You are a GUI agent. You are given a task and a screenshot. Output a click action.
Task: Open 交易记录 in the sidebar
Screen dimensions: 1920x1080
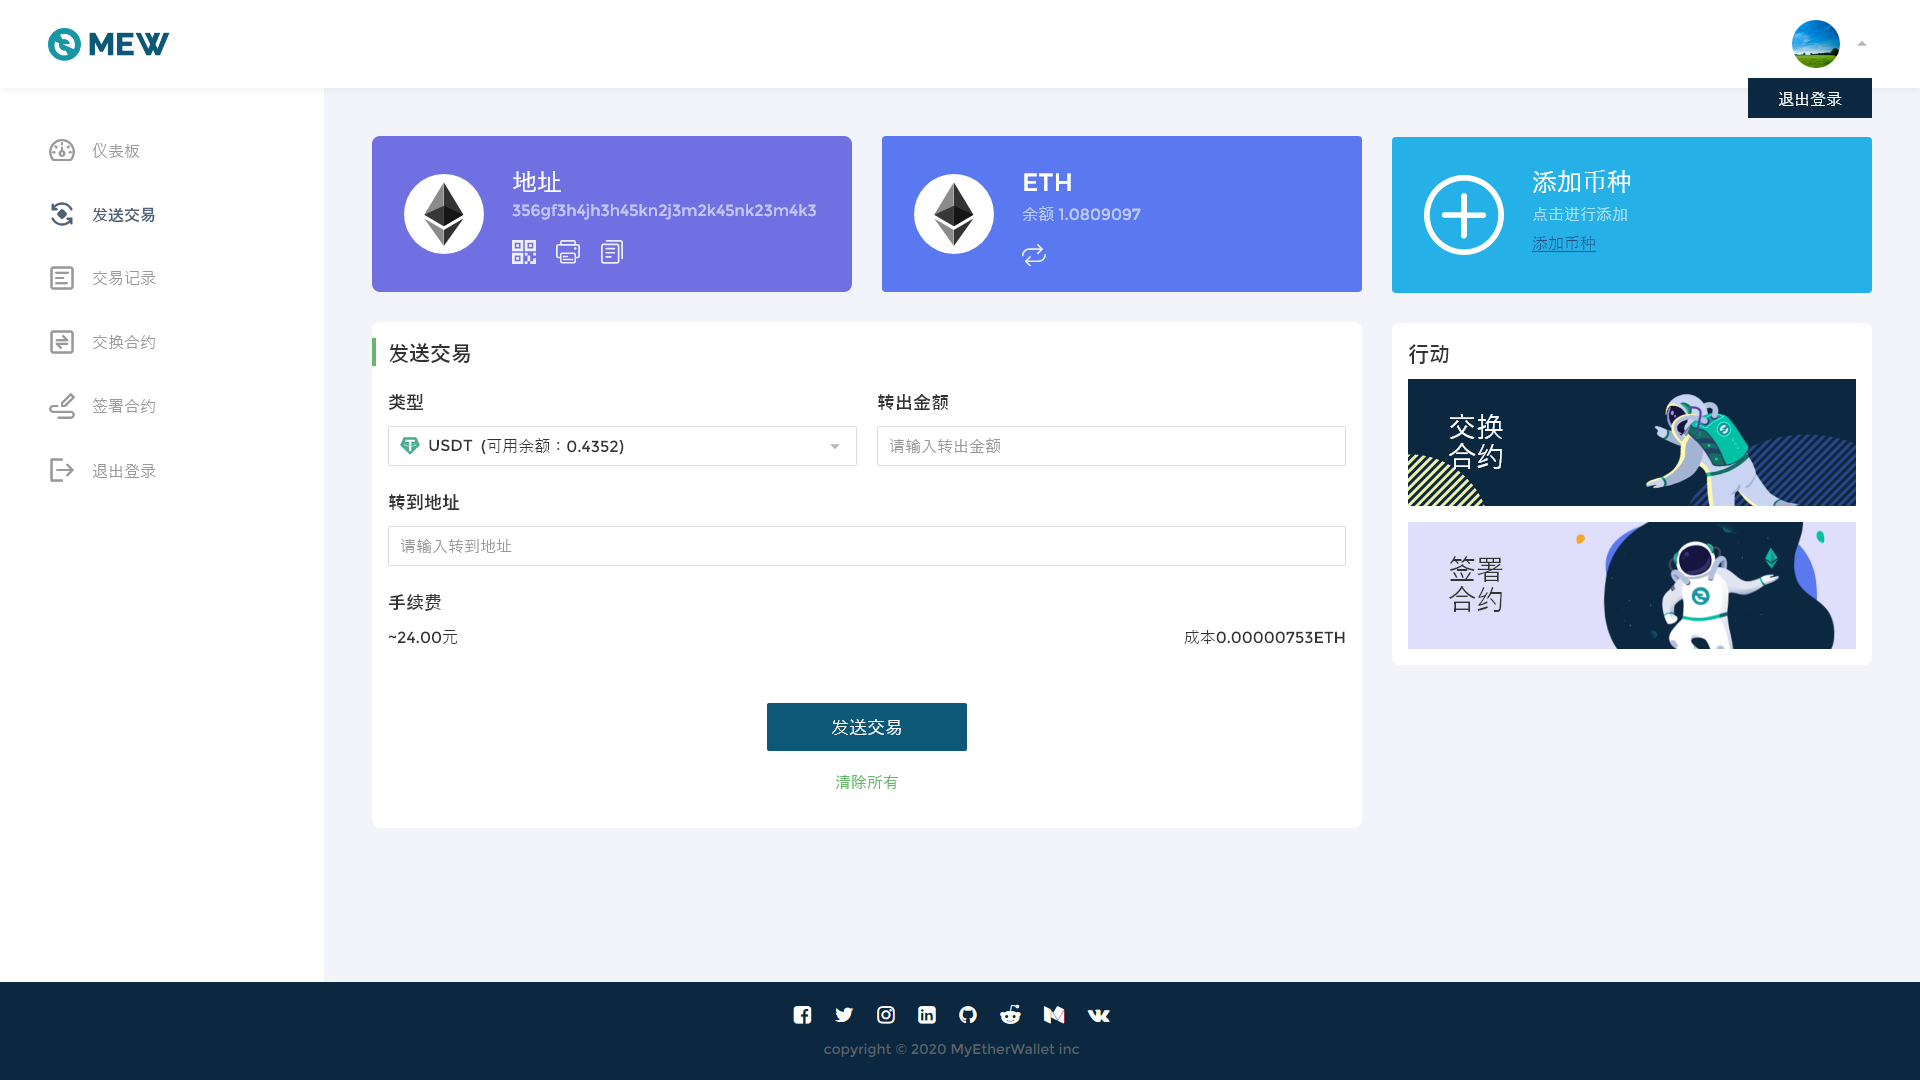(x=123, y=278)
